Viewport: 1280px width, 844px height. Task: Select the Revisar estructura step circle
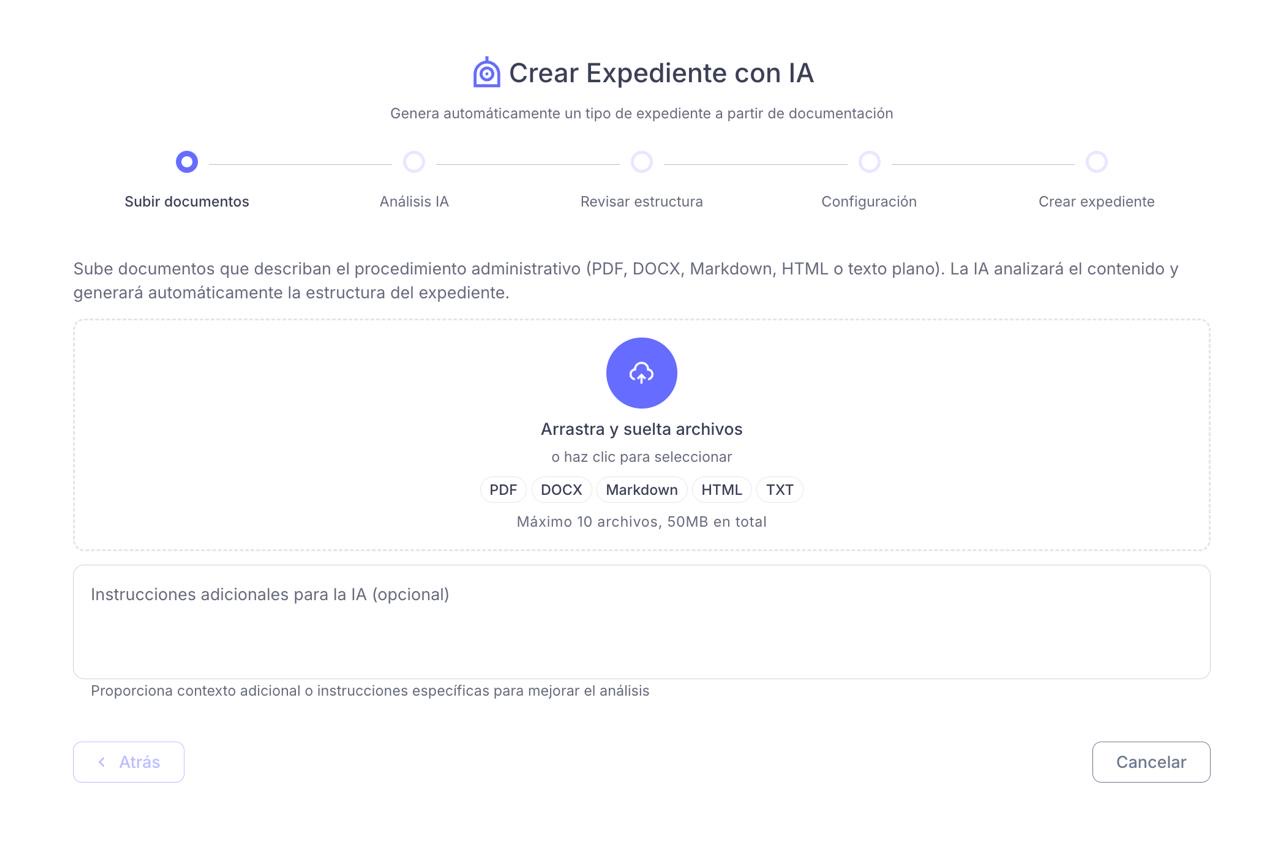coord(642,162)
